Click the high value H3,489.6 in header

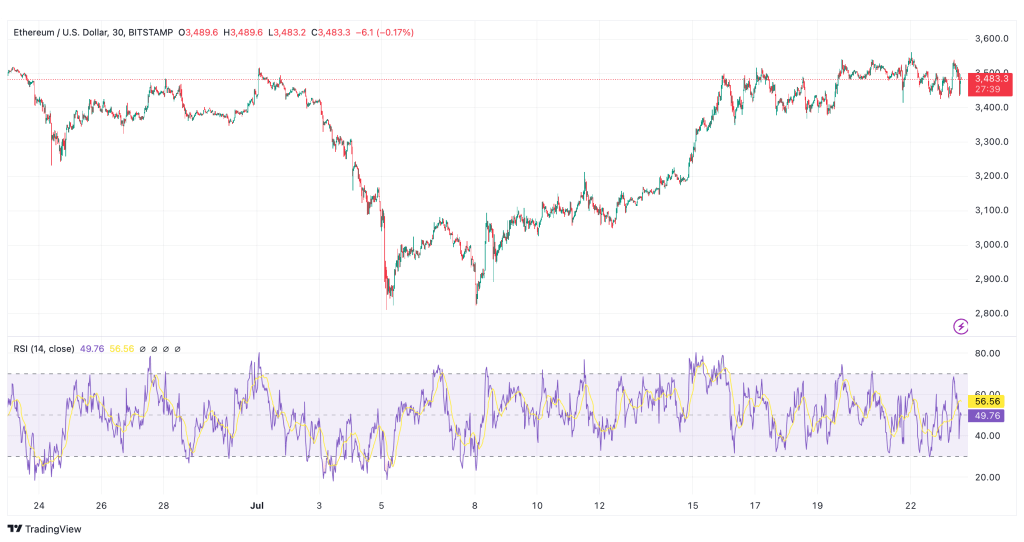(243, 32)
